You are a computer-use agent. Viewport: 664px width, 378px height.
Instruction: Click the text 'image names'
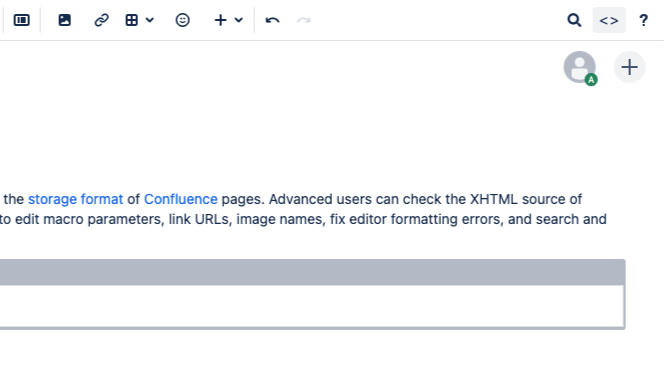tap(280, 219)
